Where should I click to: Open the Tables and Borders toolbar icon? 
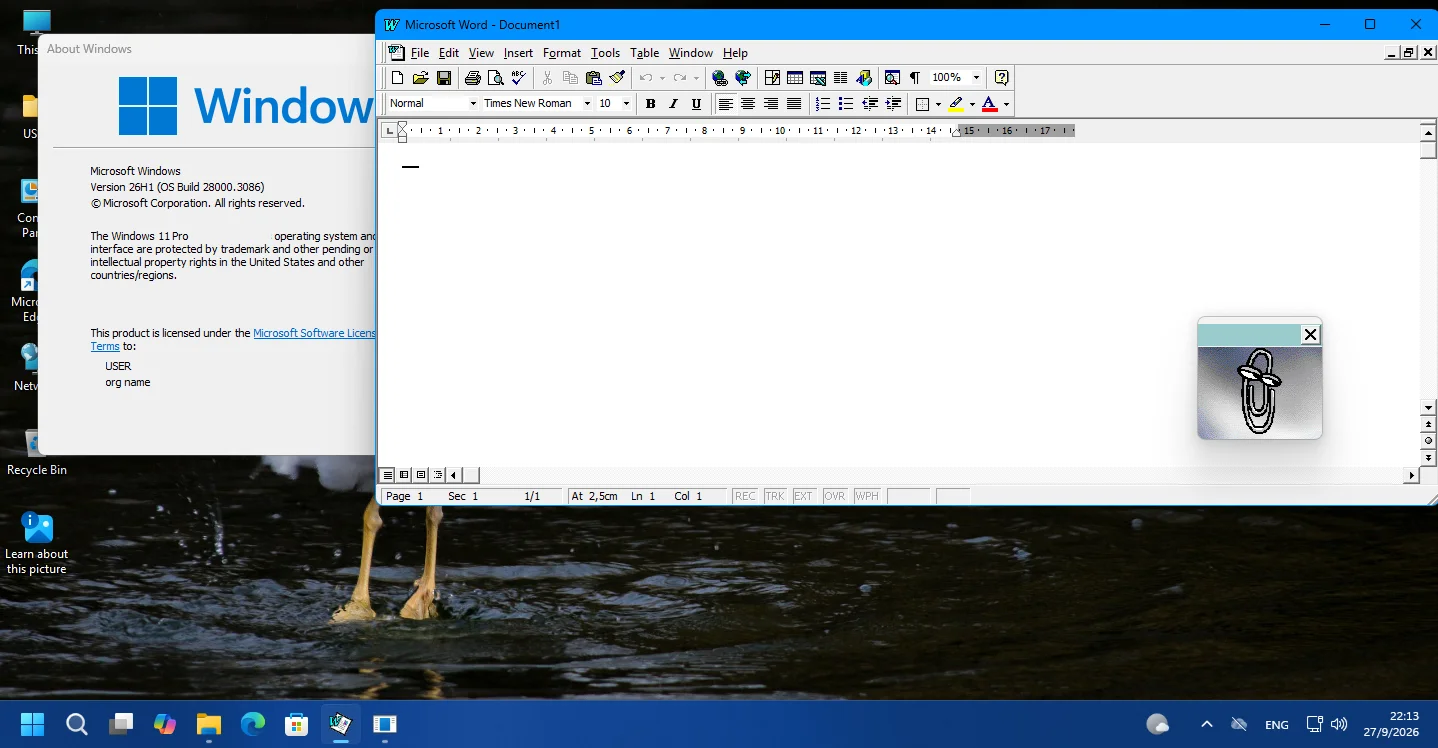[772, 78]
